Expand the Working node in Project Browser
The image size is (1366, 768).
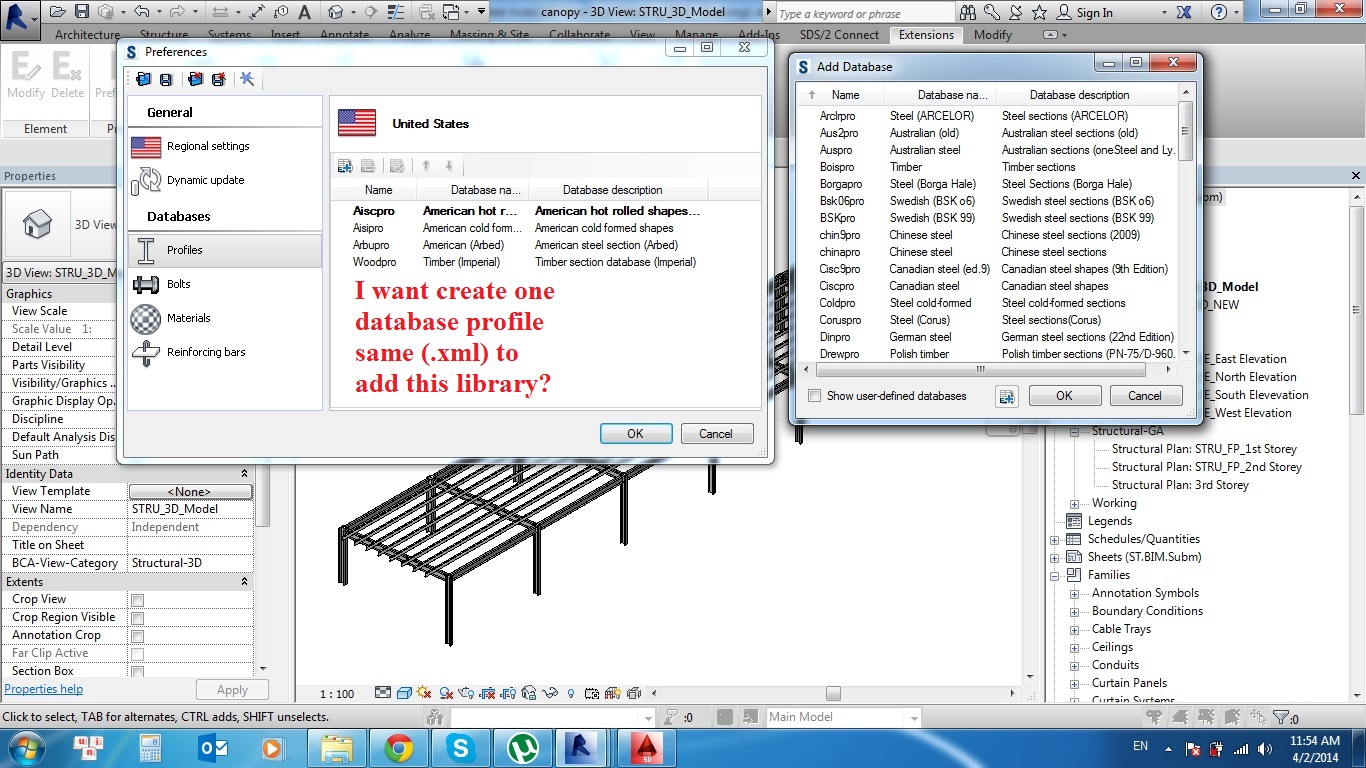coord(1075,503)
